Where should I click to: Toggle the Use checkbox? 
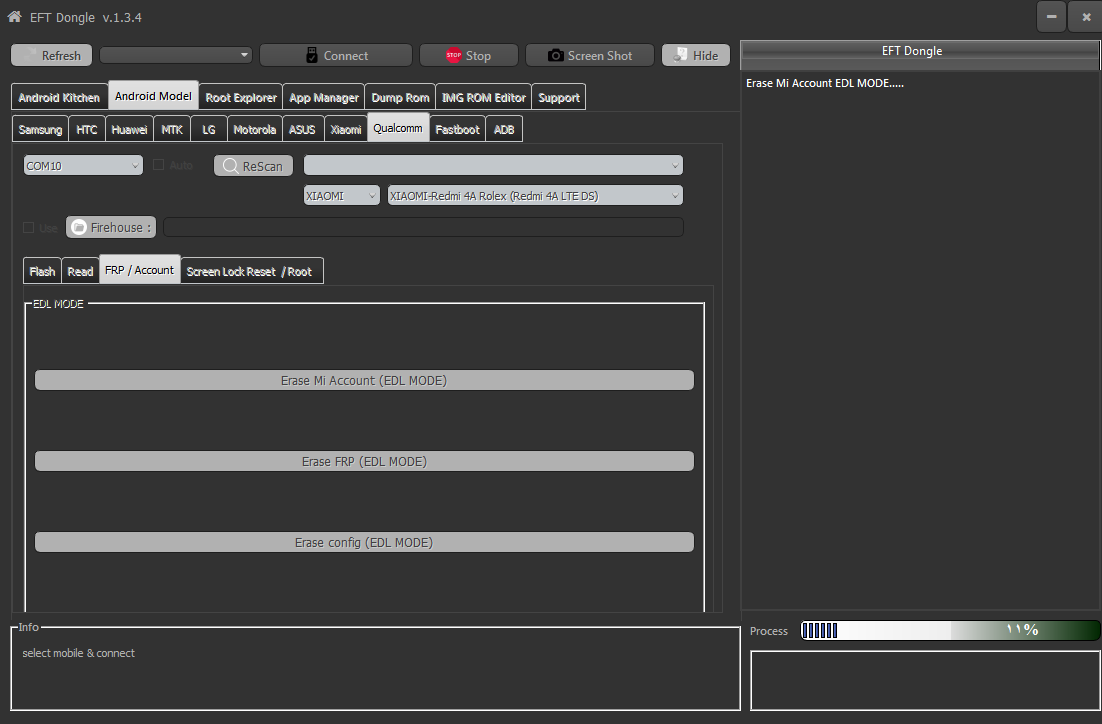[x=29, y=227]
